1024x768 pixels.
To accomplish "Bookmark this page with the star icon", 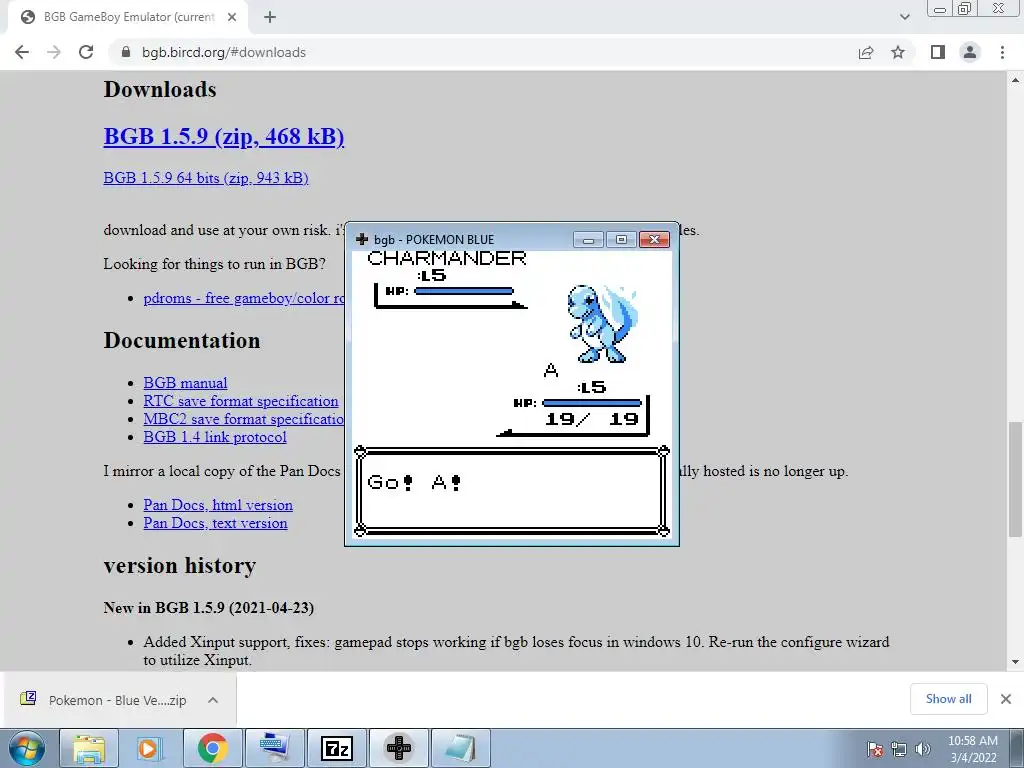I will tap(898, 52).
